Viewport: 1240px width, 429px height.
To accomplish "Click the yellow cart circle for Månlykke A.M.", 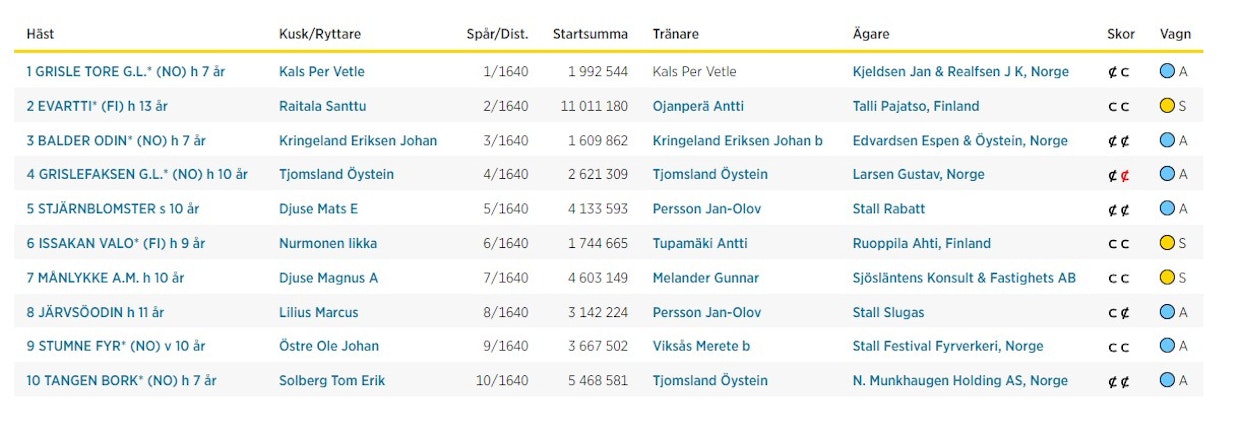I will (1166, 278).
